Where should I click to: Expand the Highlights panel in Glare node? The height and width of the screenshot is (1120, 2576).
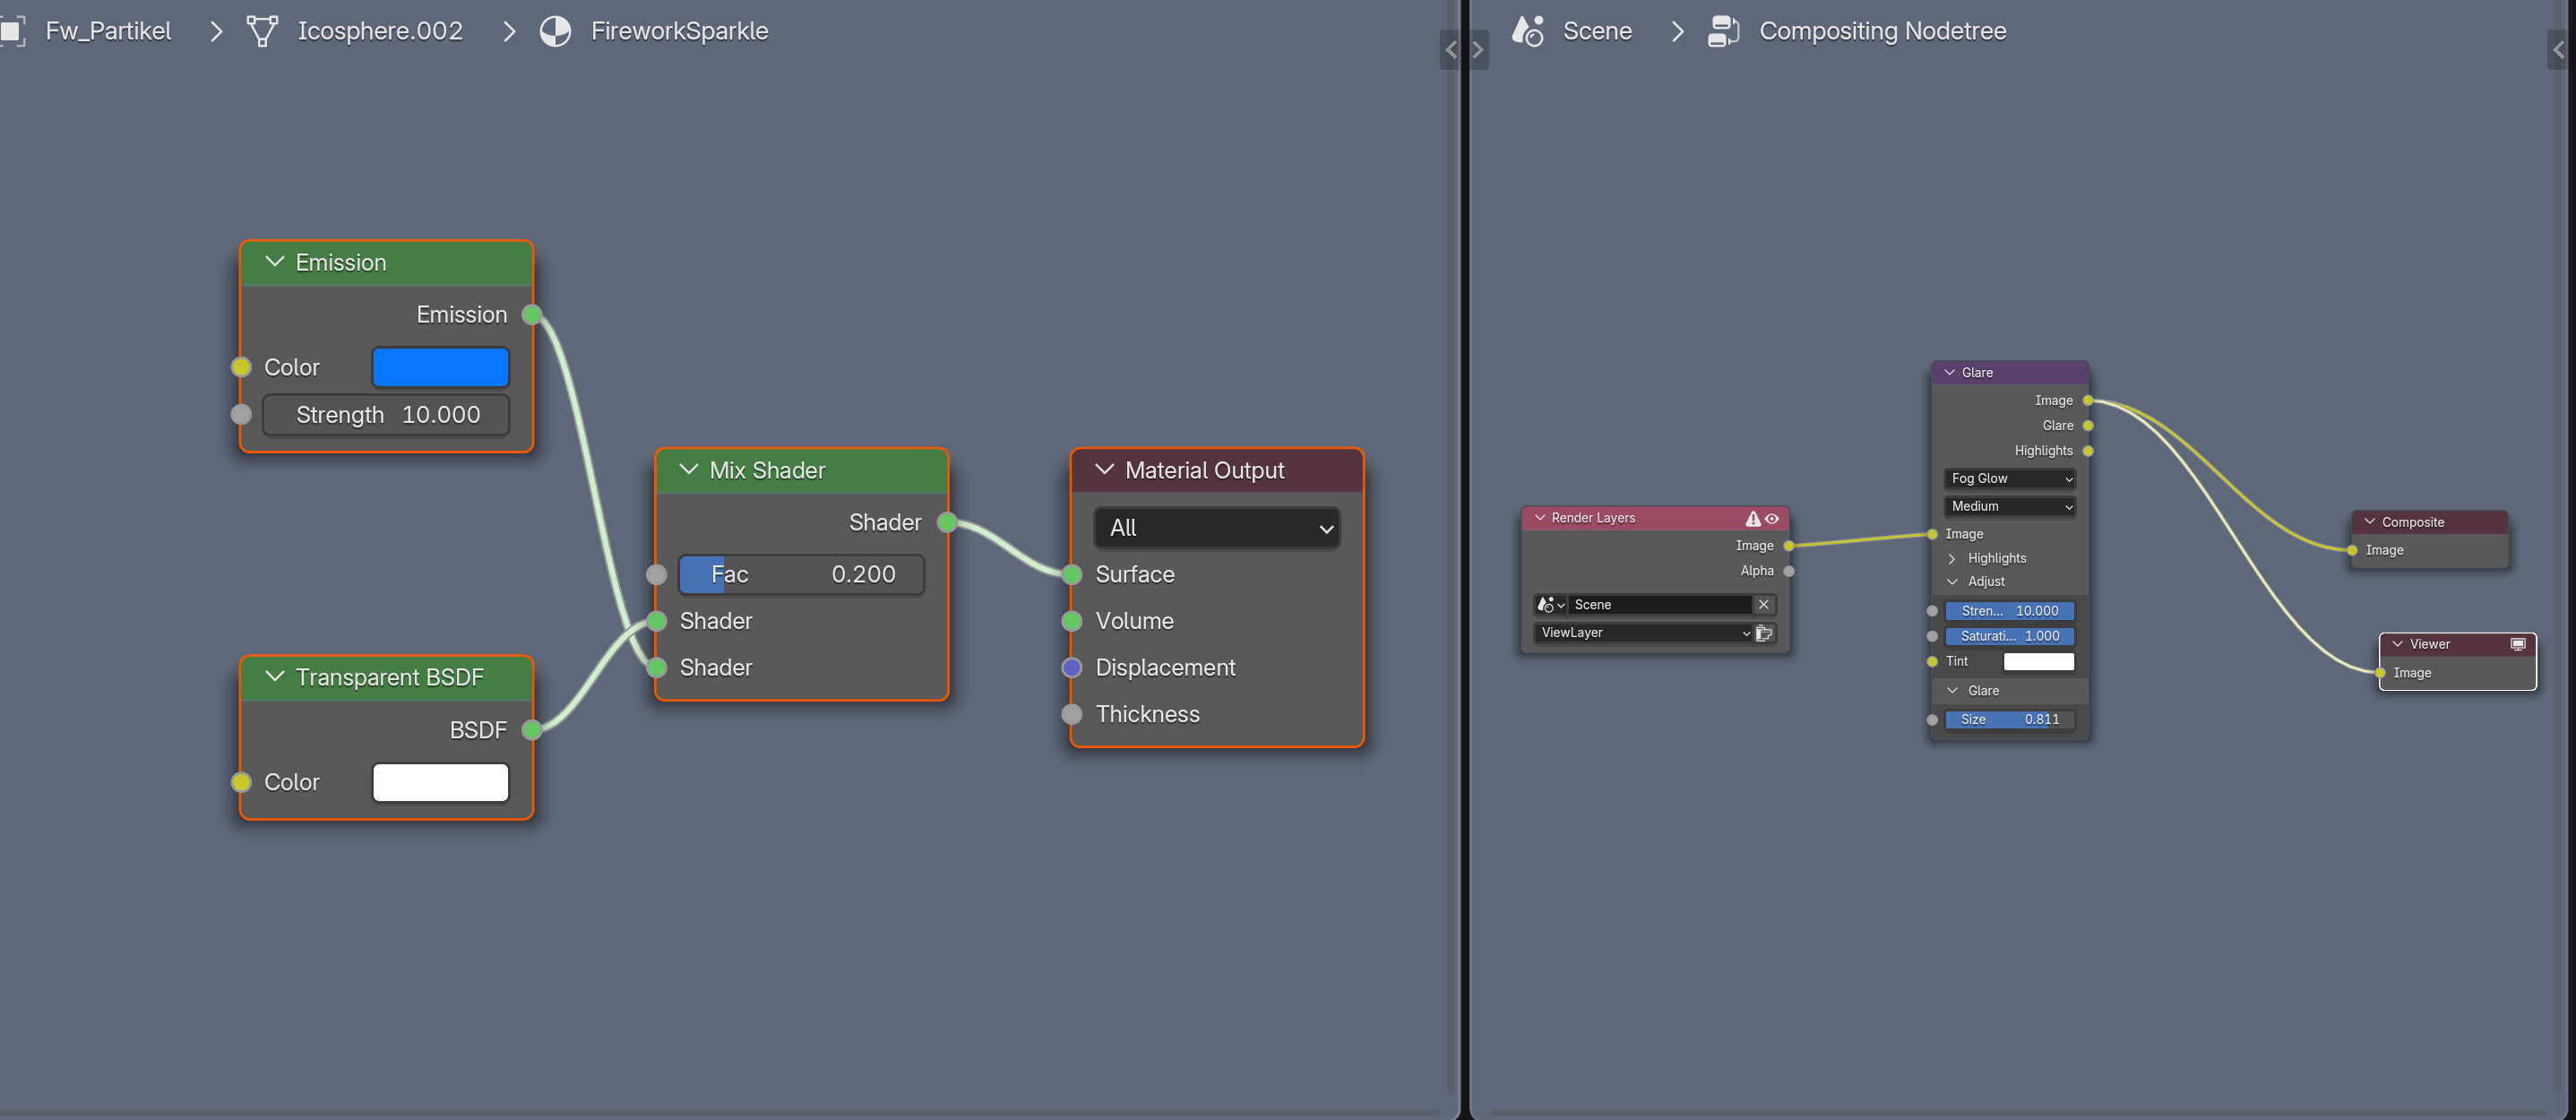coord(1952,558)
